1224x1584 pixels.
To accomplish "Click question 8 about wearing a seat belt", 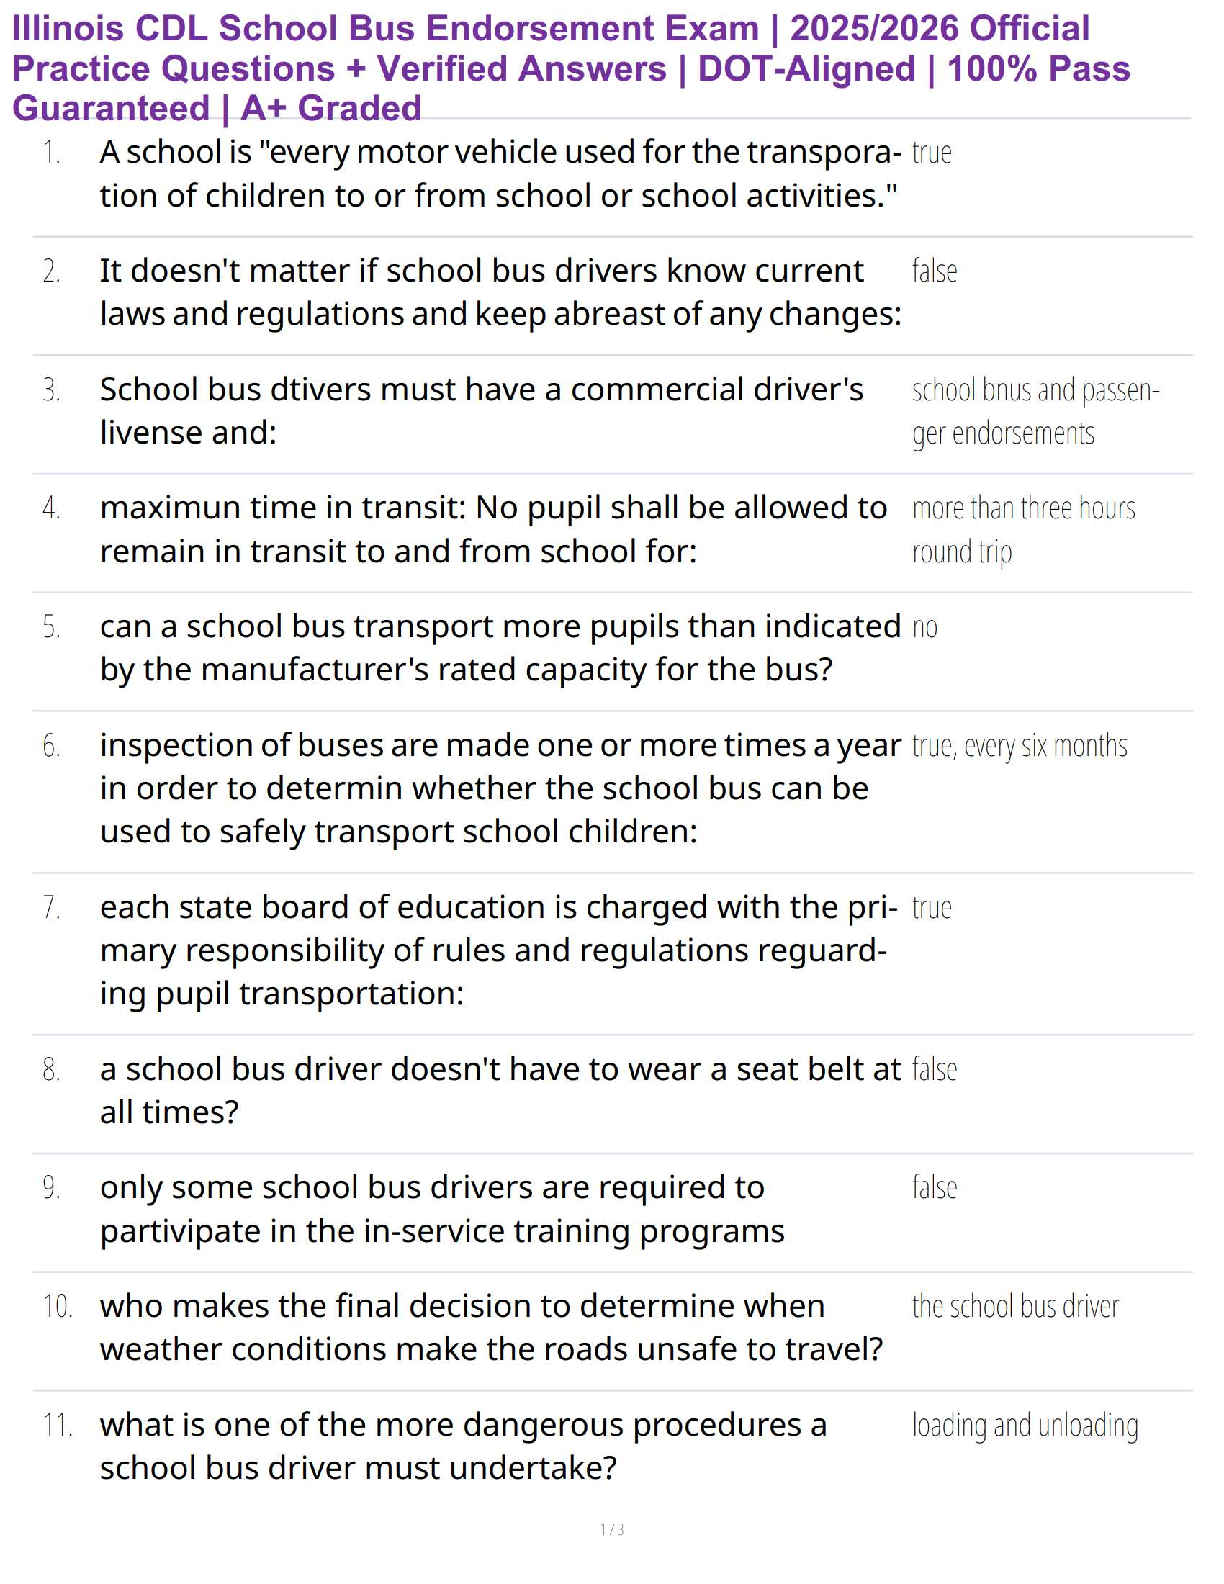I will point(500,1090).
